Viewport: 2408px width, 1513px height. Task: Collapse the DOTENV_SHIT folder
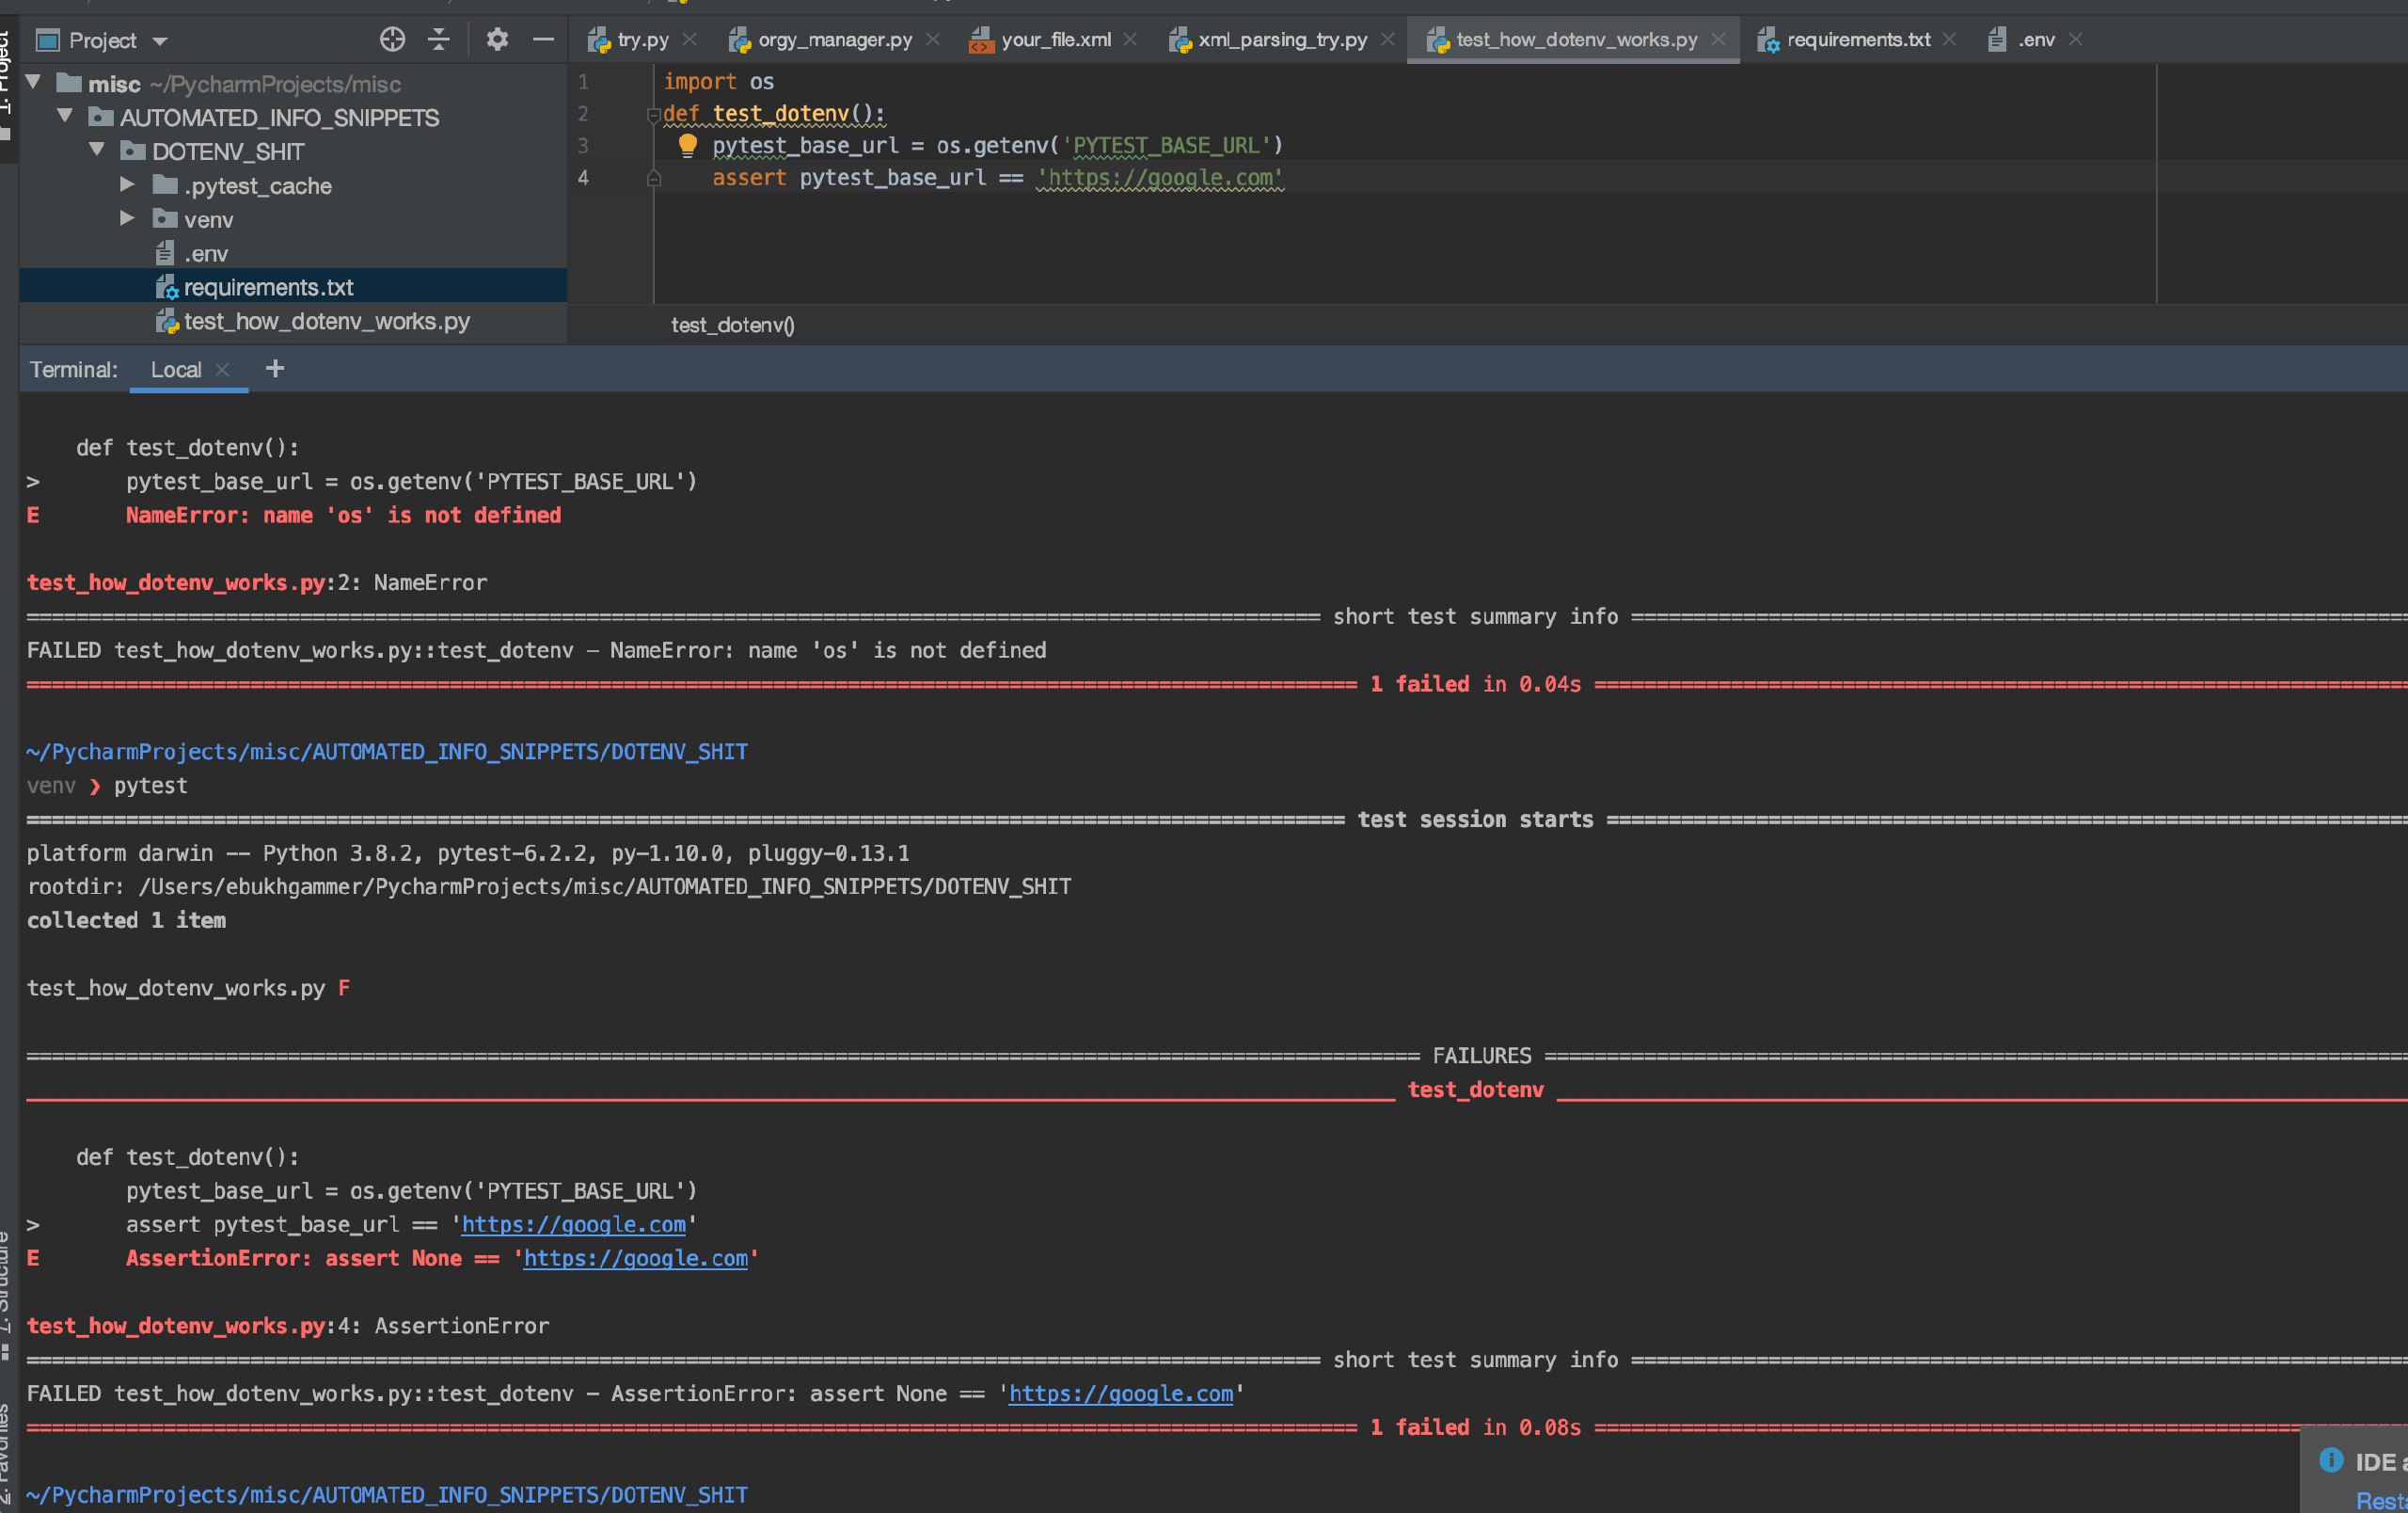(x=97, y=151)
